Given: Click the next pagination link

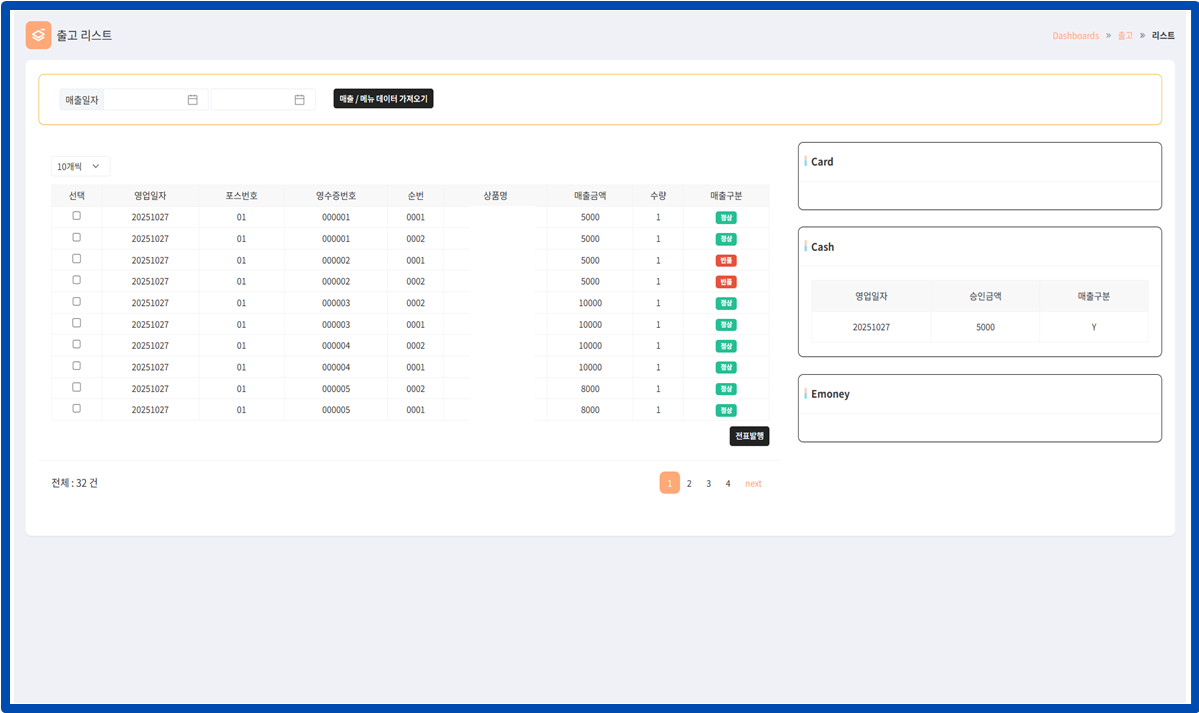Looking at the screenshot, I should point(753,484).
